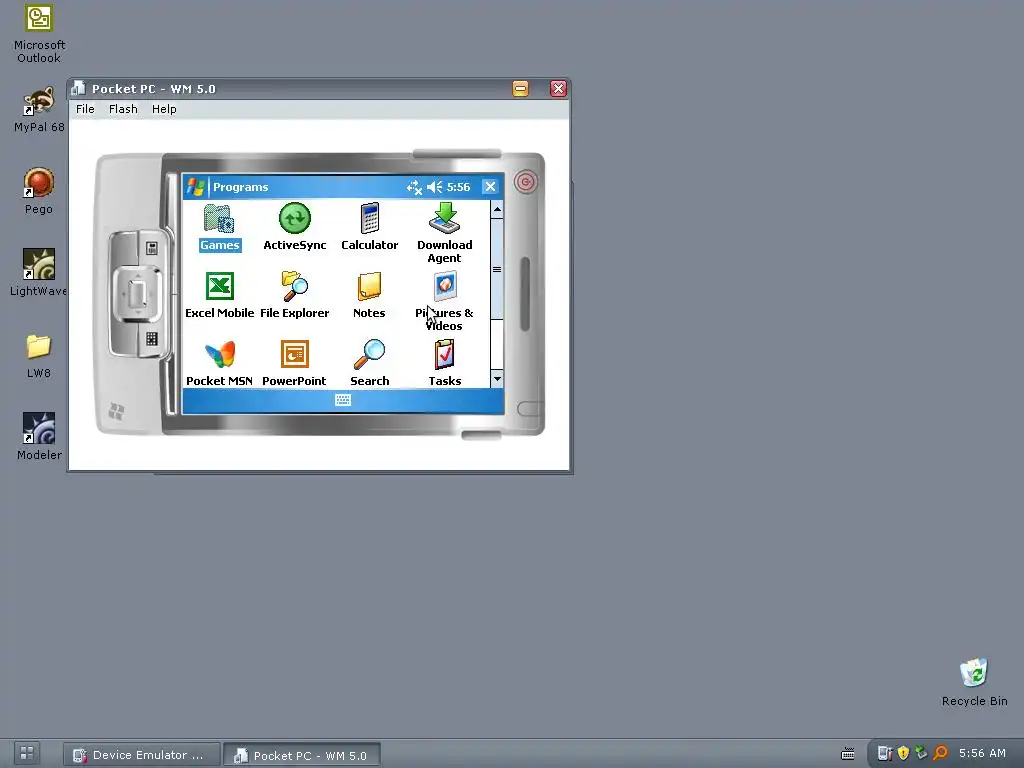The width and height of the screenshot is (1024, 768).
Task: Tap the on-screen keyboard icon
Action: 343,400
